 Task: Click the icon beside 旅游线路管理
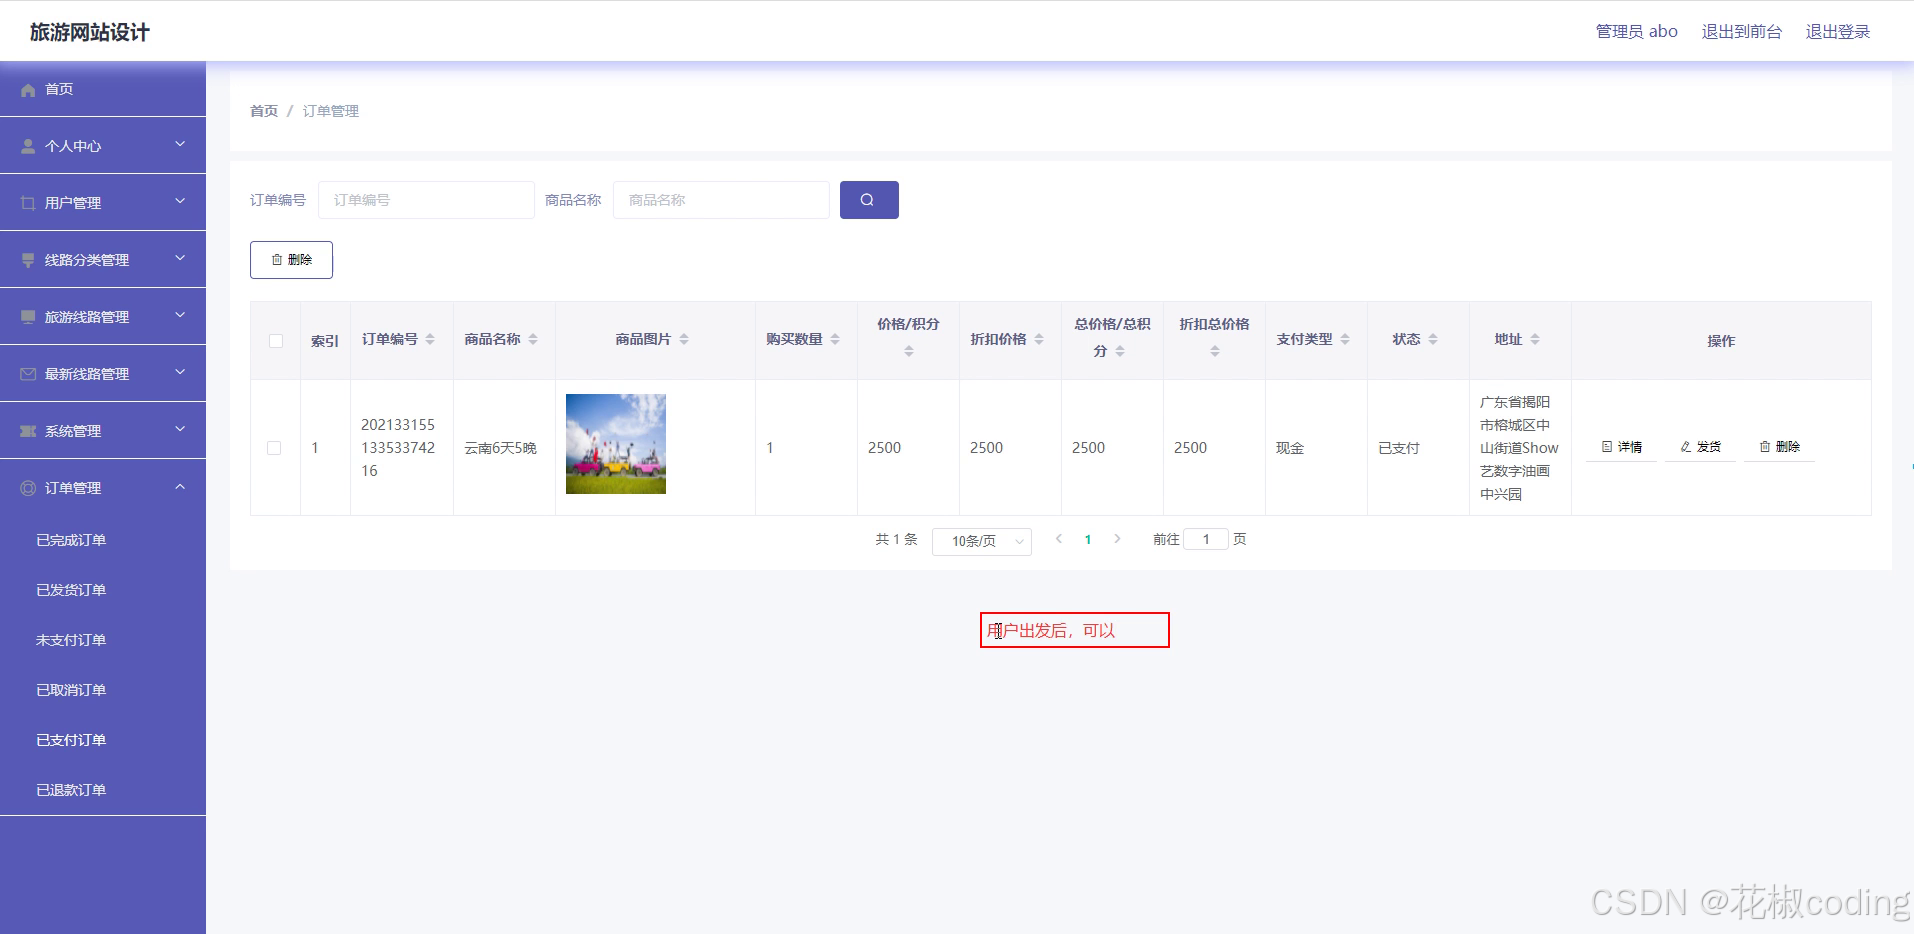point(28,317)
